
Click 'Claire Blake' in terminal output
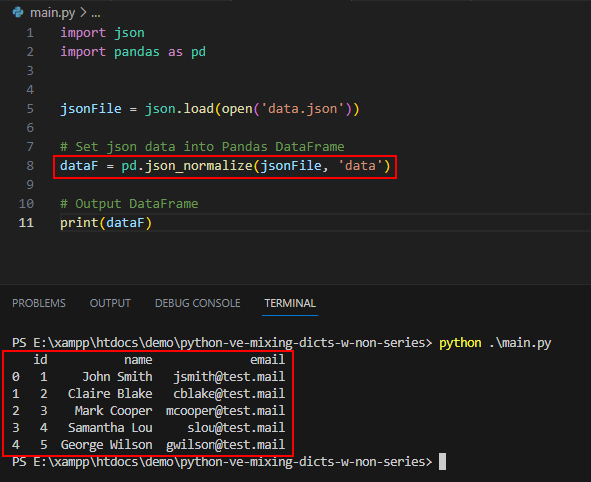click(x=110, y=394)
